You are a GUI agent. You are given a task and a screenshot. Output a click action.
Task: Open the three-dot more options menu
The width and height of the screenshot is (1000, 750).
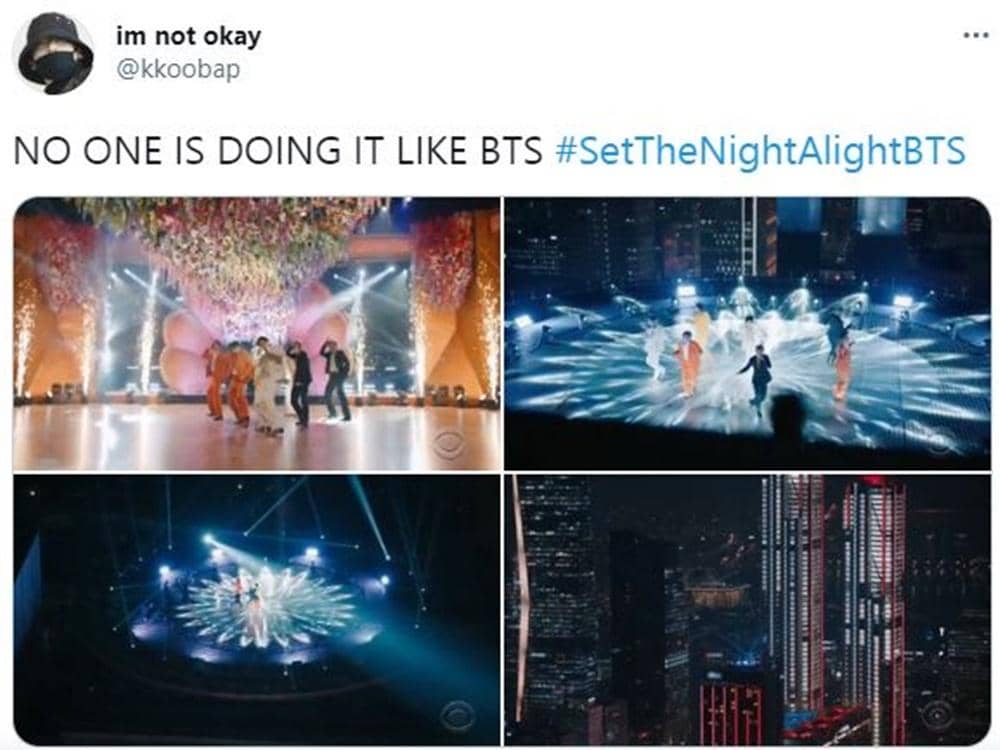[975, 36]
